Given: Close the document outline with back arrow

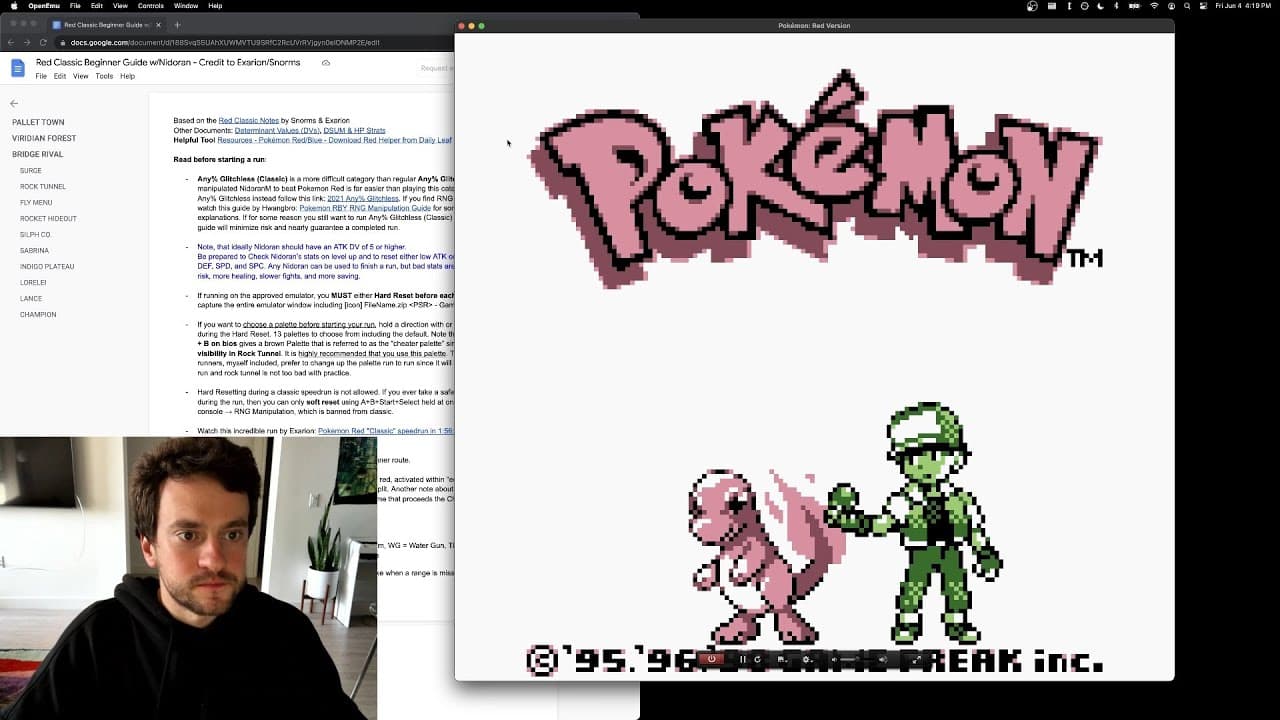Looking at the screenshot, I should point(14,103).
